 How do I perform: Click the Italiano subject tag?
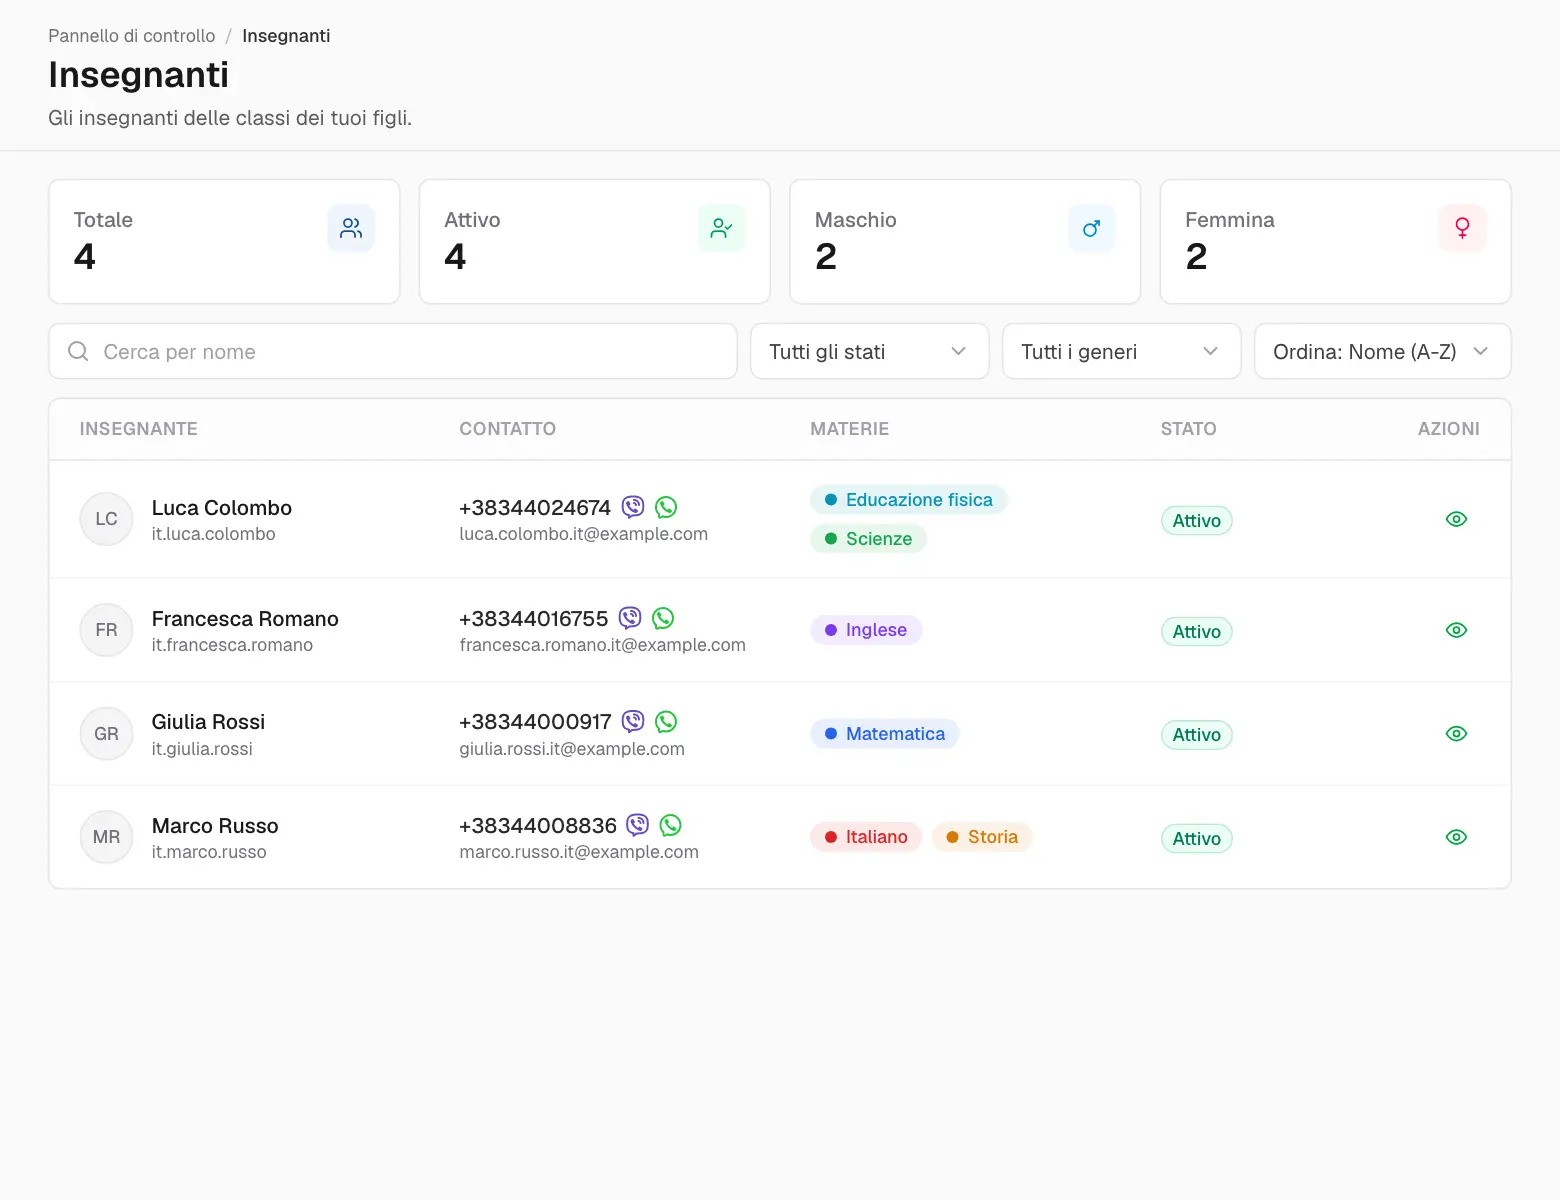tap(866, 837)
